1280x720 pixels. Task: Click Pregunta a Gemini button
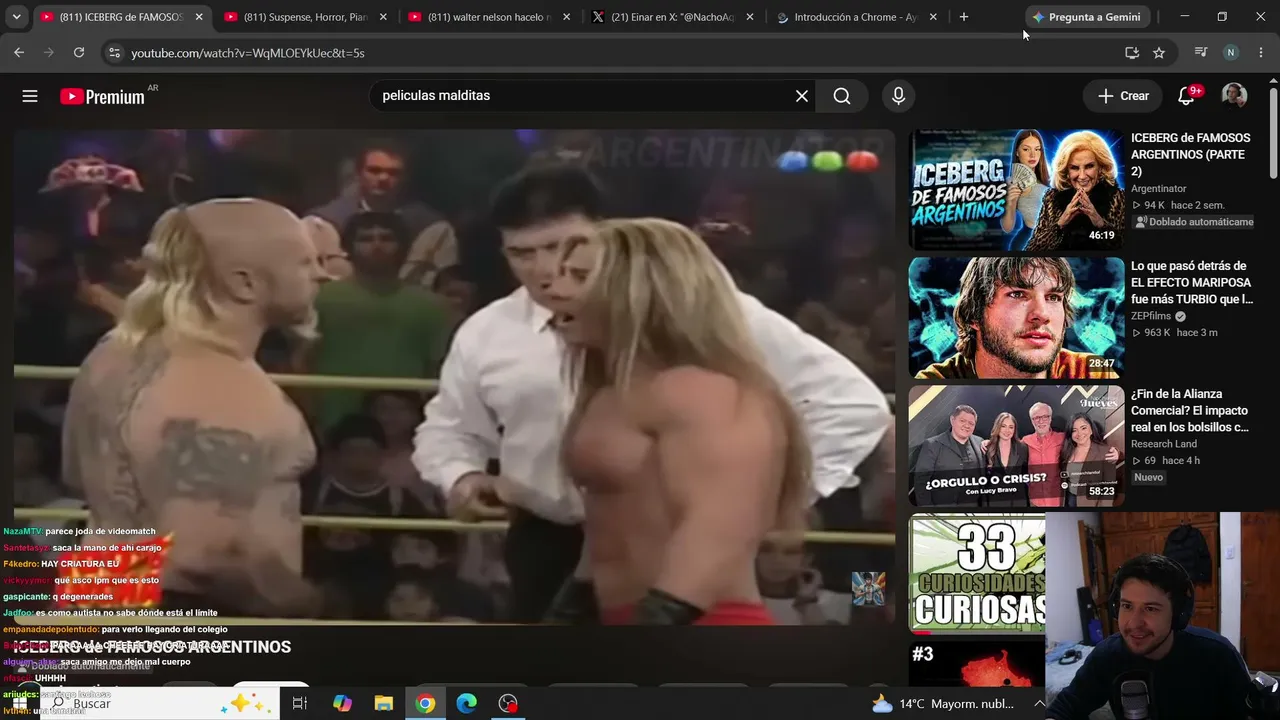pyautogui.click(x=1086, y=17)
